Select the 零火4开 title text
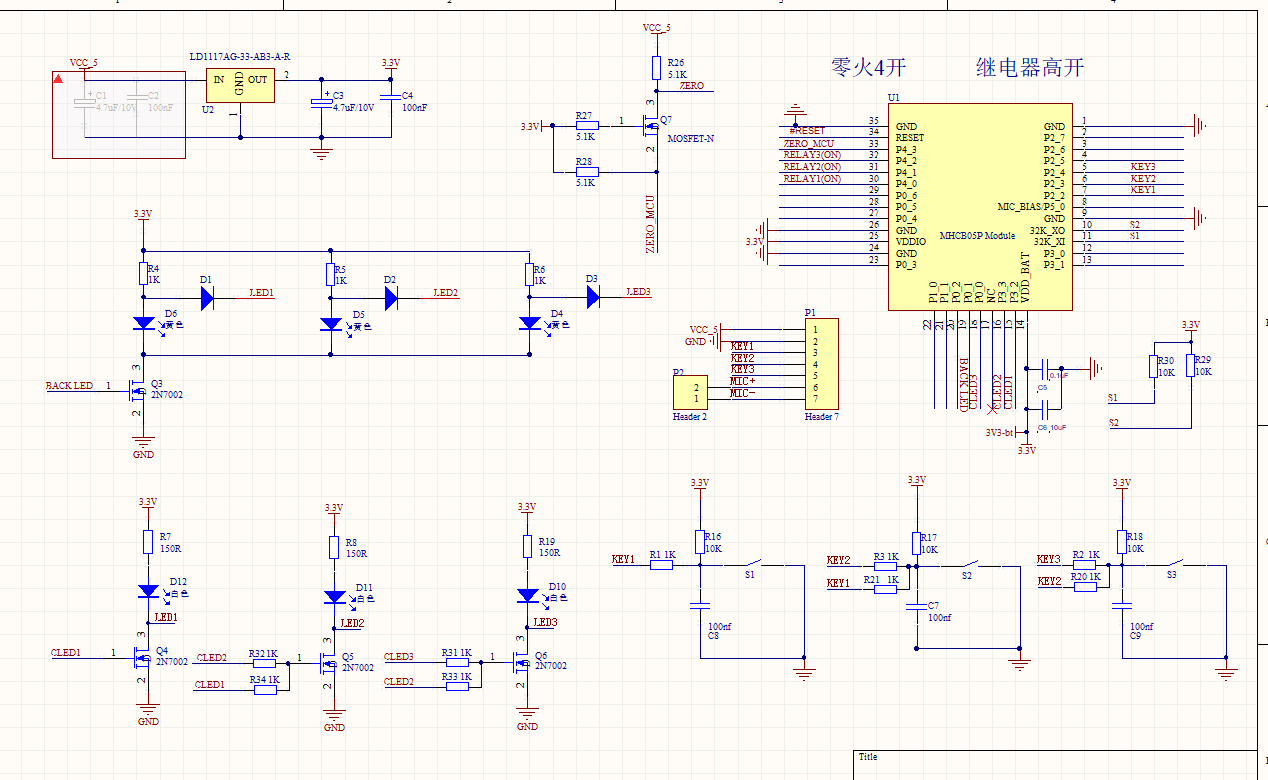The image size is (1268, 780). (868, 68)
